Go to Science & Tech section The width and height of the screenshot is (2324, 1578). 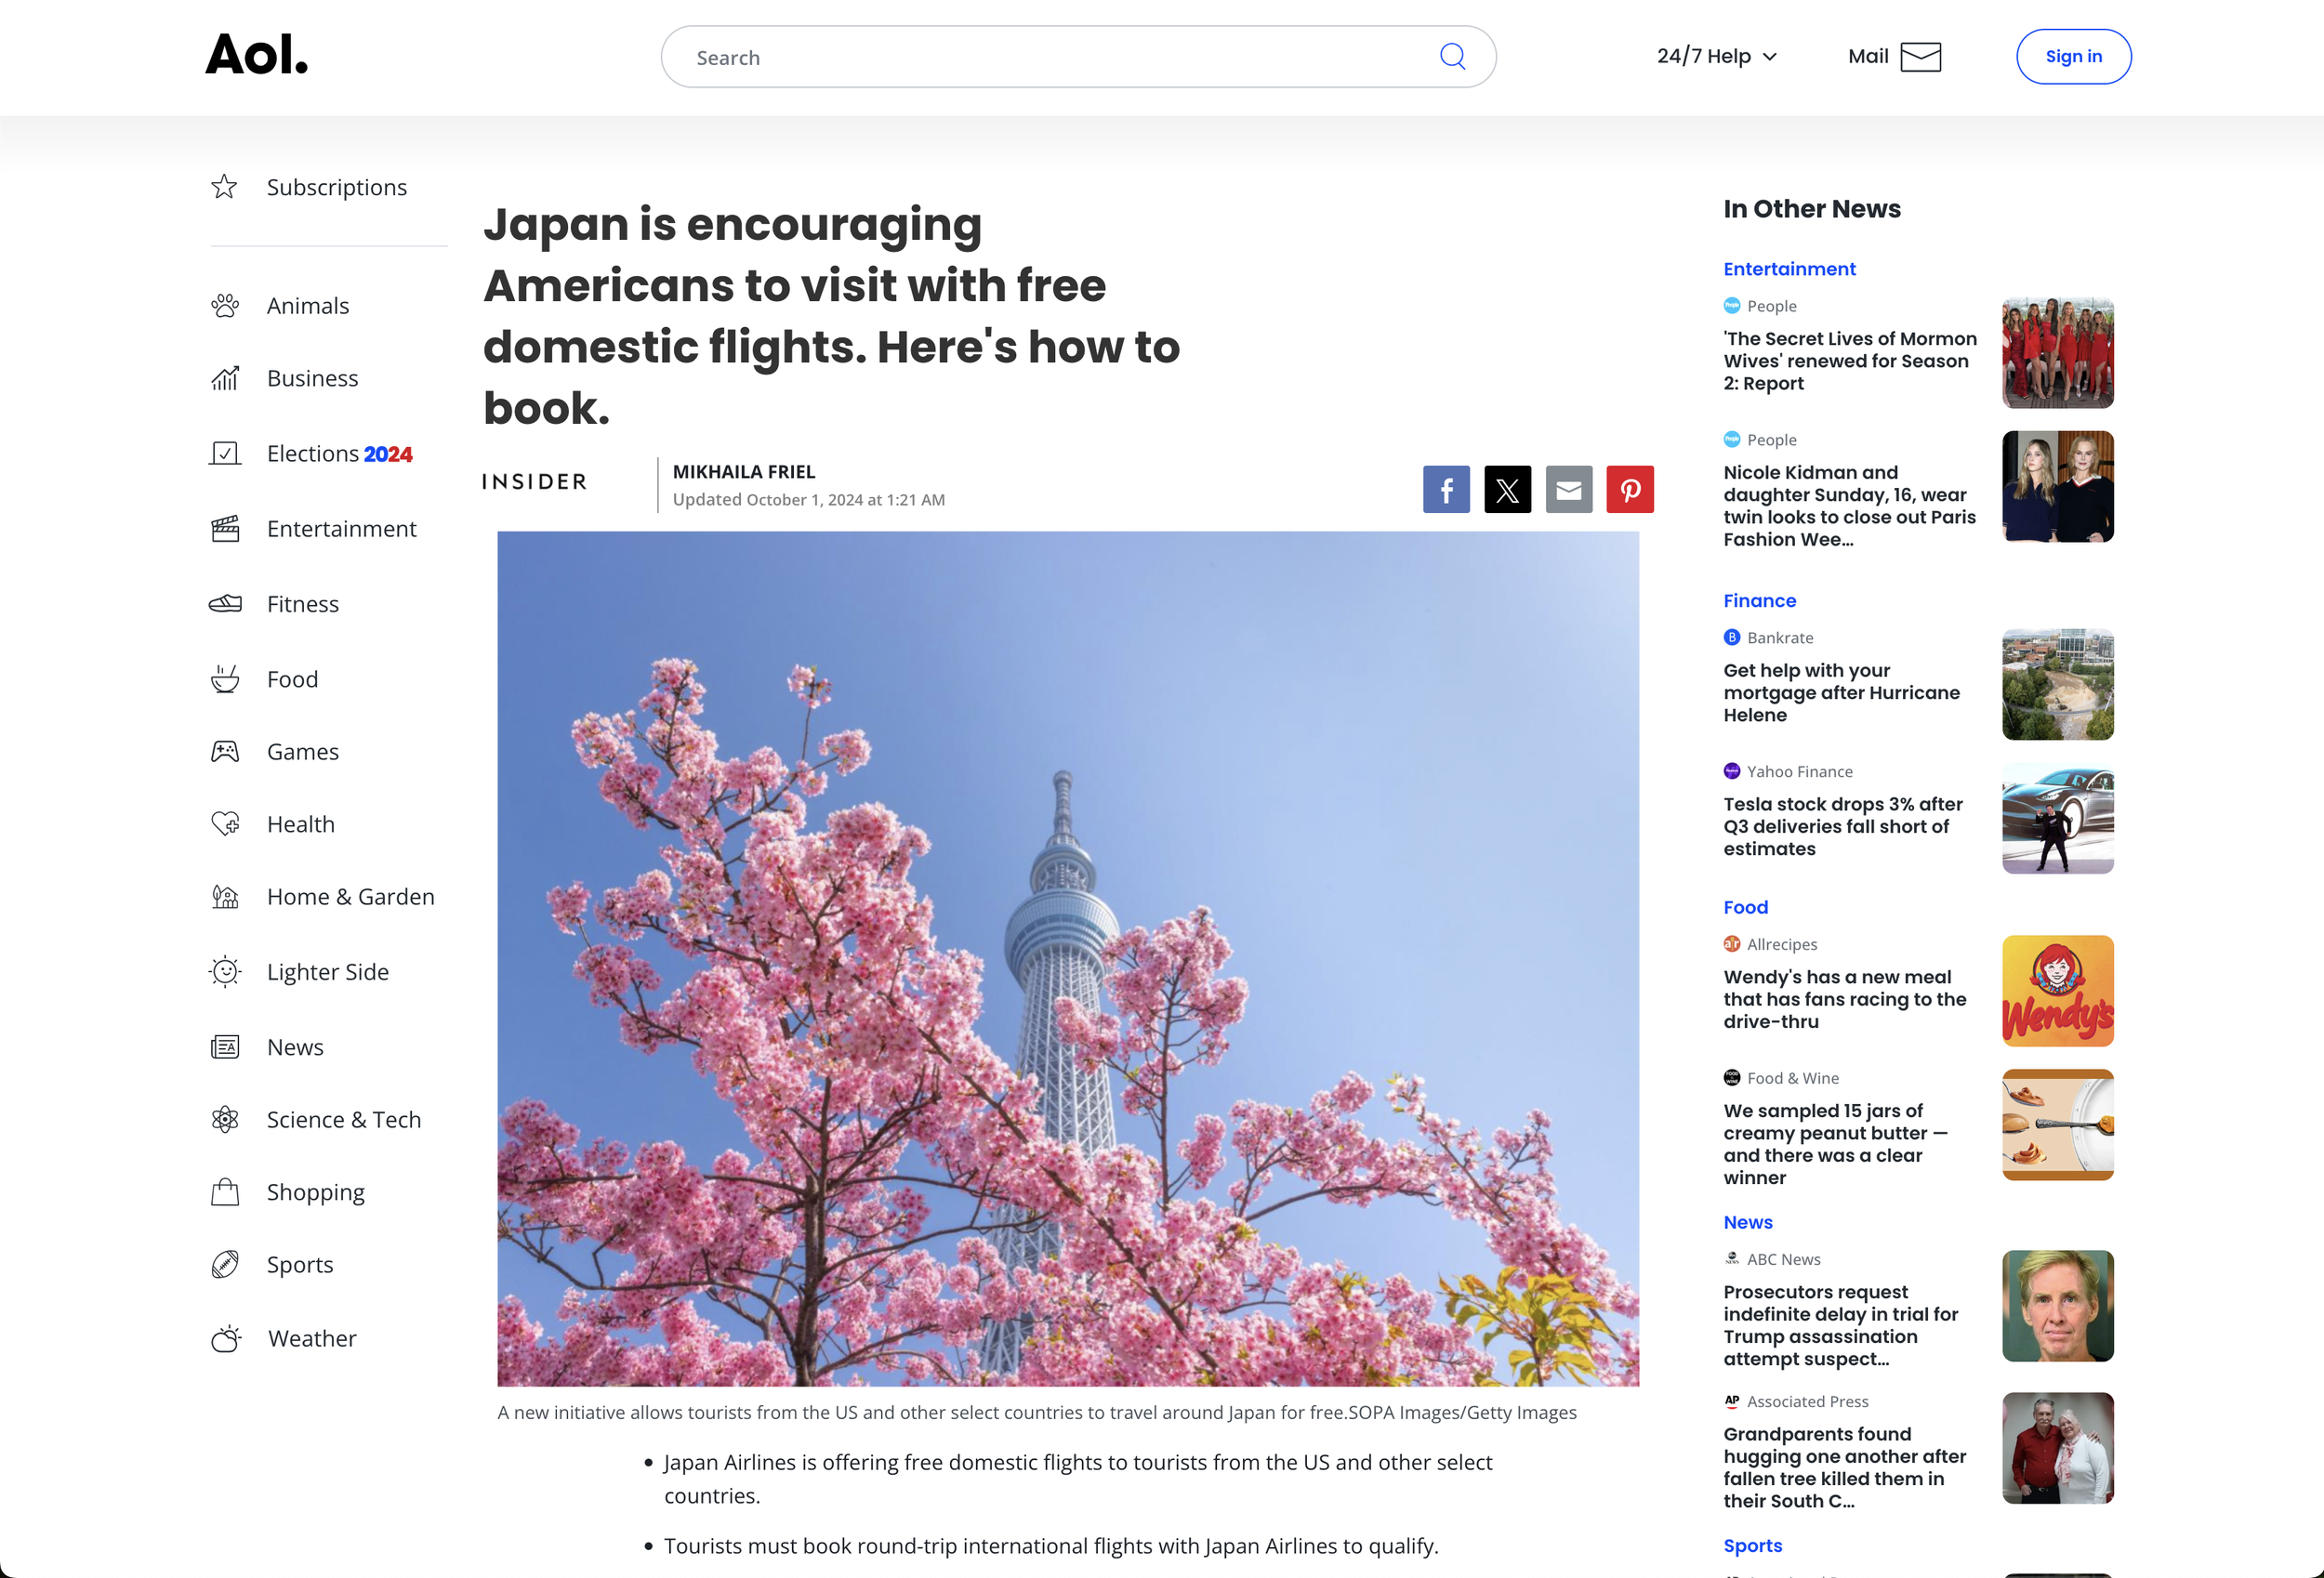[343, 1120]
